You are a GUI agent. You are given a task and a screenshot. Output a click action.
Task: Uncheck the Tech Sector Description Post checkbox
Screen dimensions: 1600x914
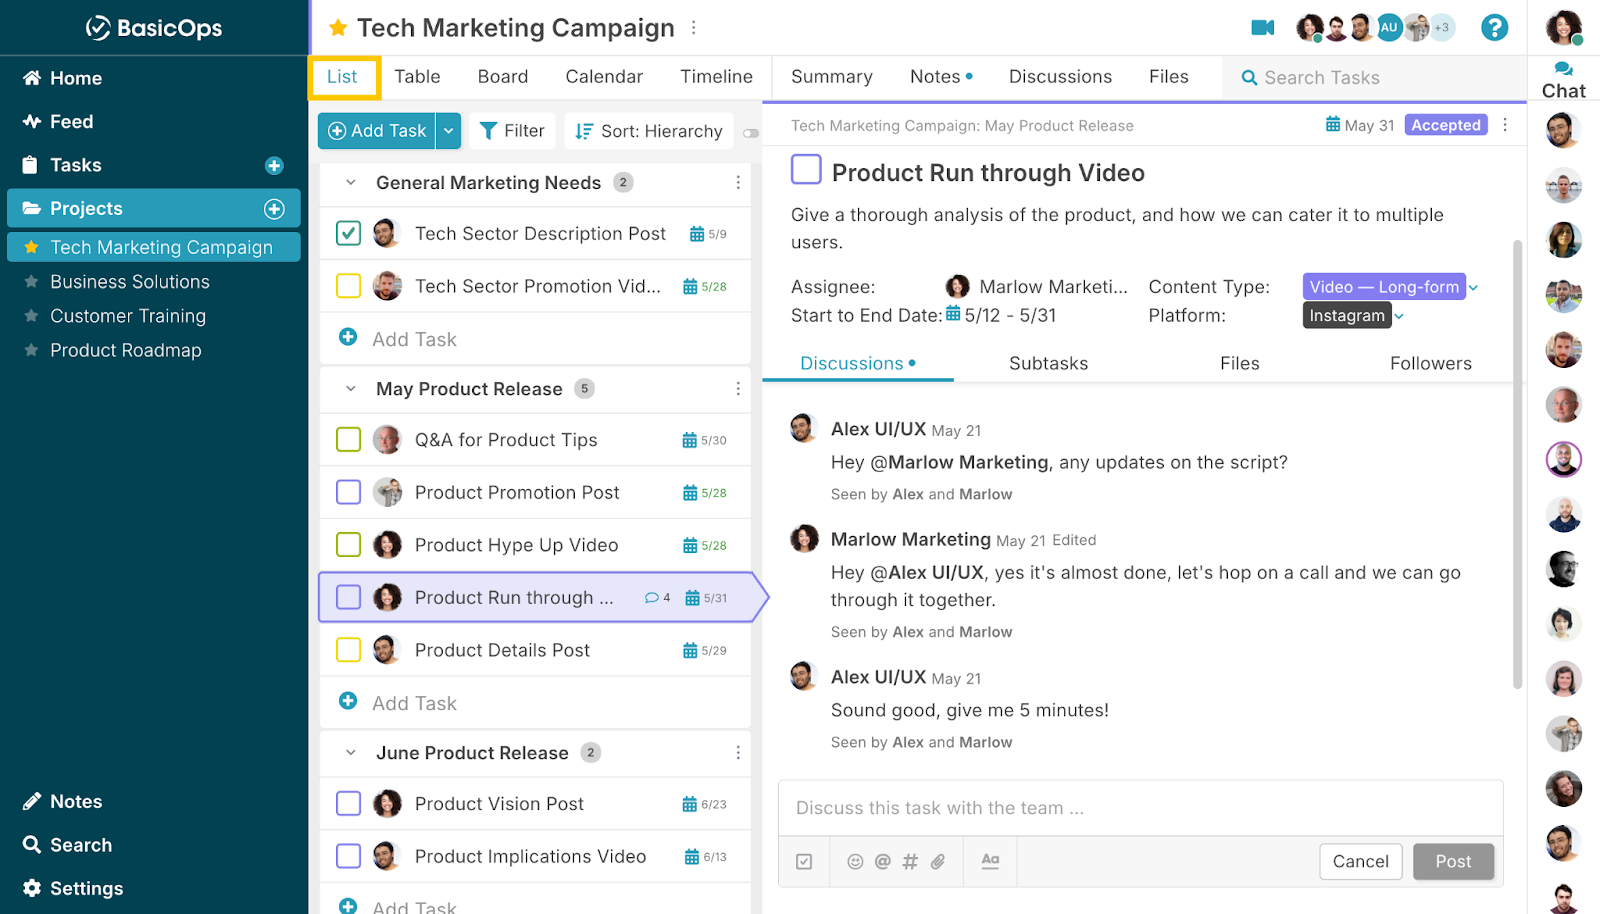[348, 233]
